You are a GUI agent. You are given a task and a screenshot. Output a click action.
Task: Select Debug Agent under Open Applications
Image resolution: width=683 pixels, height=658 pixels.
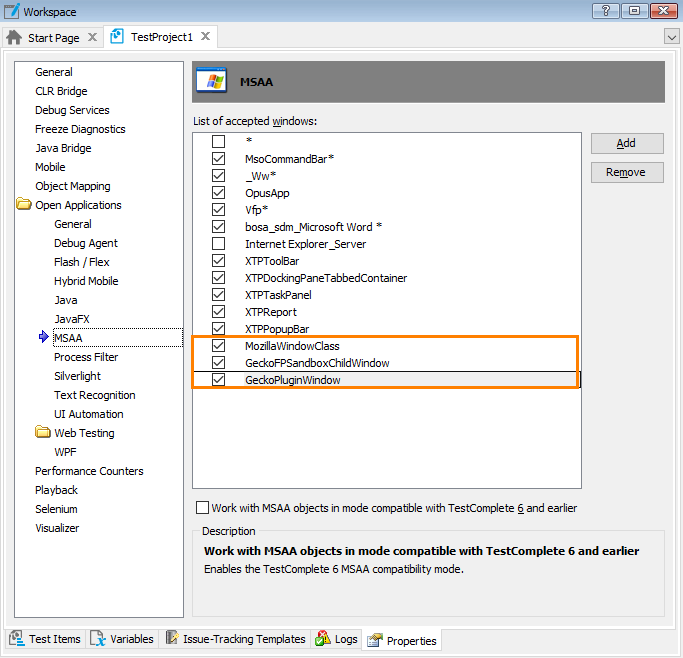tap(86, 243)
